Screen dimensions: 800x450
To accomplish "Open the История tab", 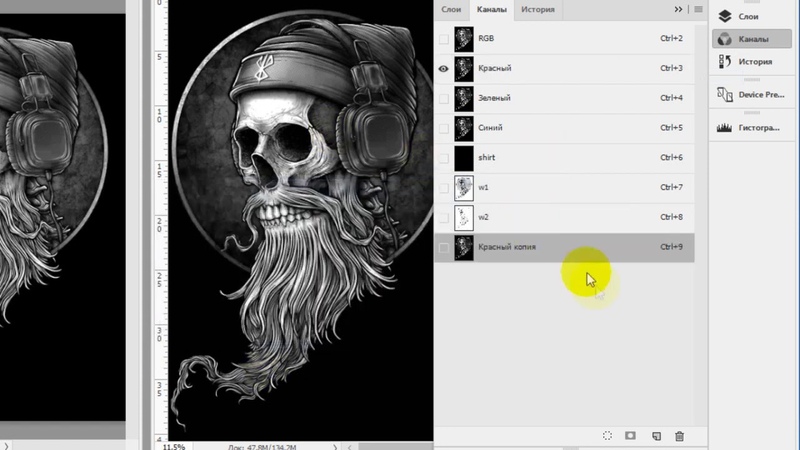I will click(538, 9).
